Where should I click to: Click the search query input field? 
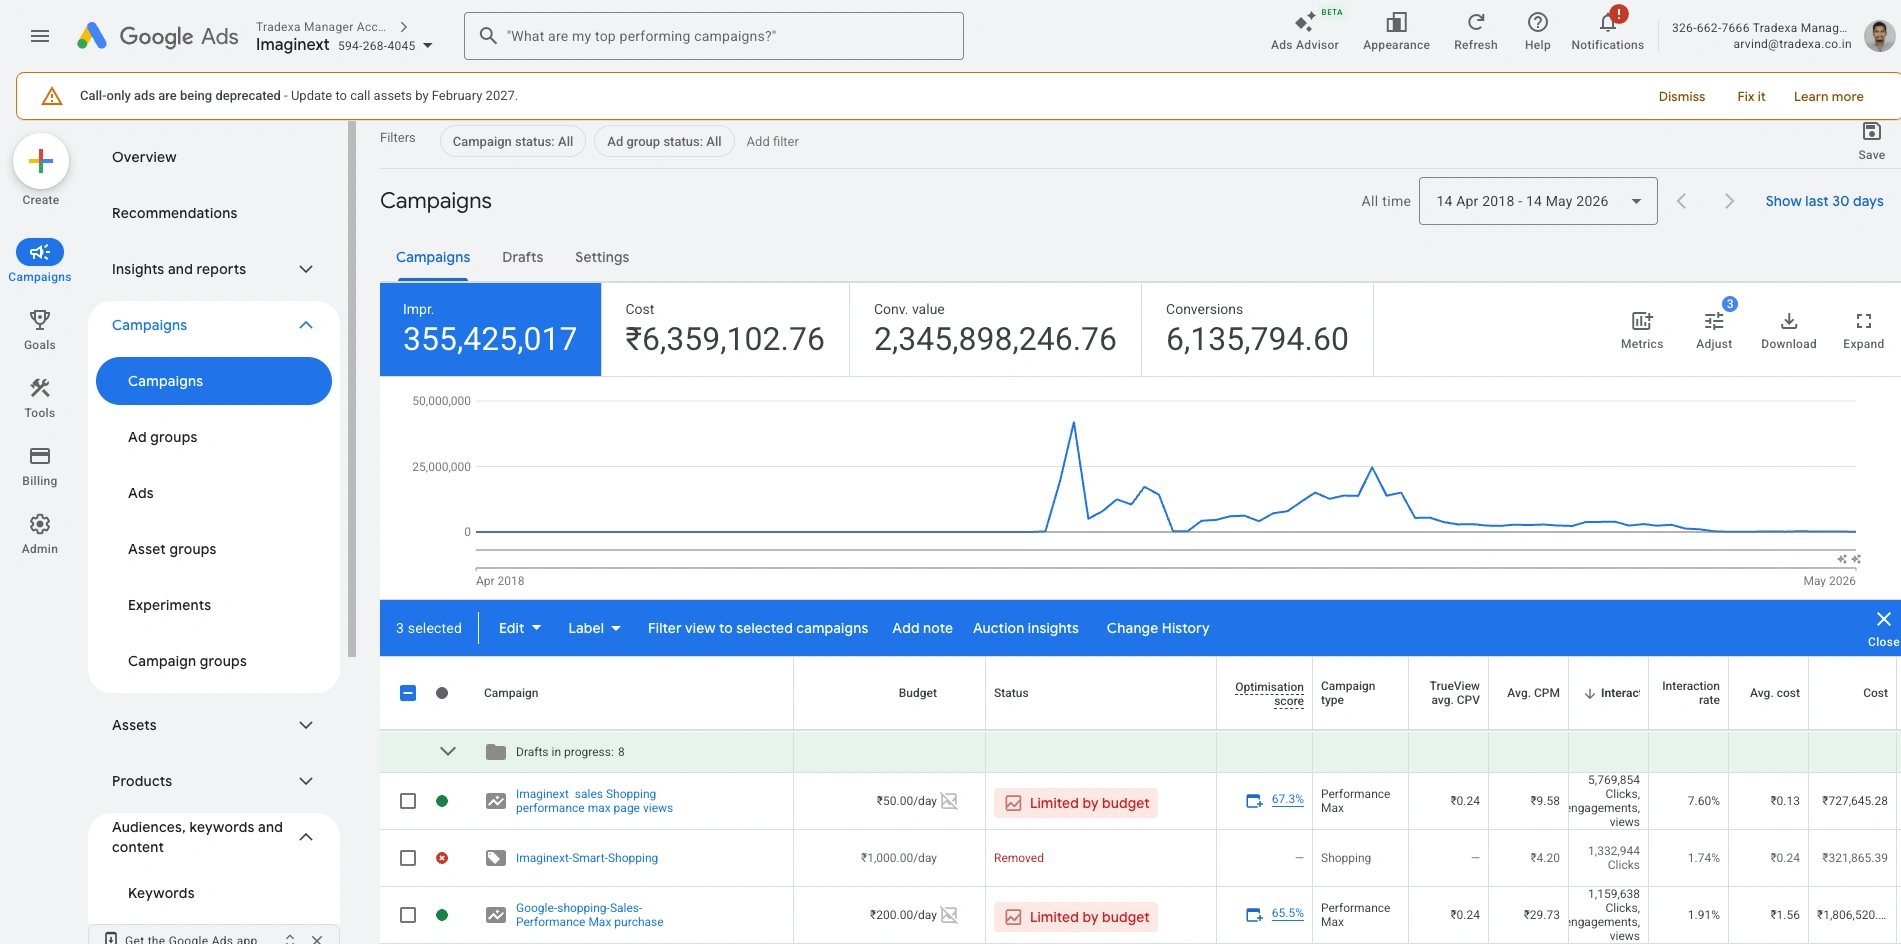tap(714, 36)
